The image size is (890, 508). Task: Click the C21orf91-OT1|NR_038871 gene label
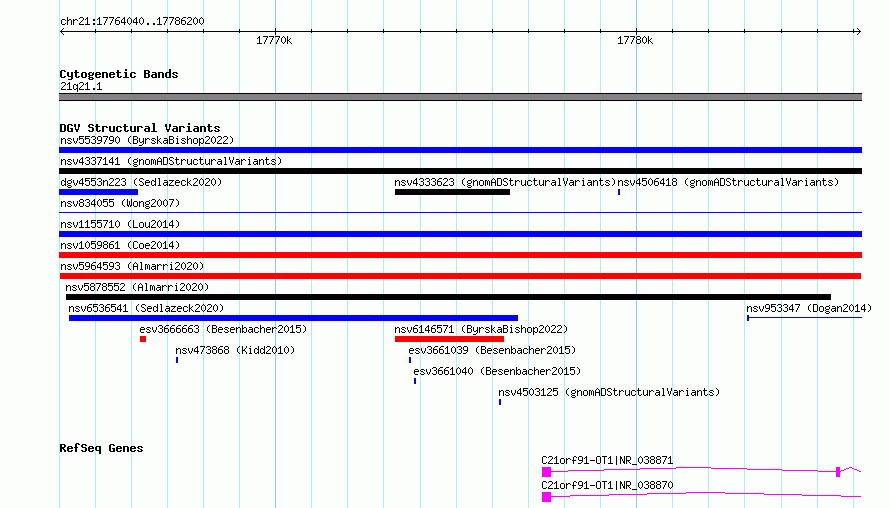(x=607, y=460)
